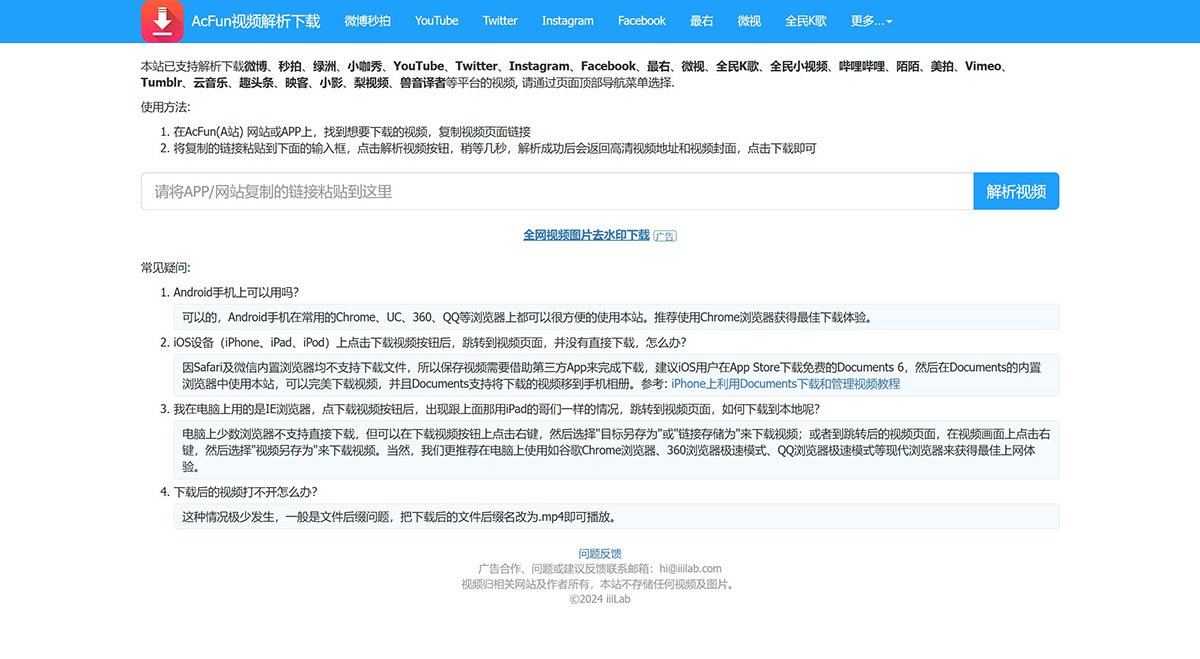Screen dimensions: 1200x659
Task: Click the ©2024 iiiLab footer text
Action: 600,598
